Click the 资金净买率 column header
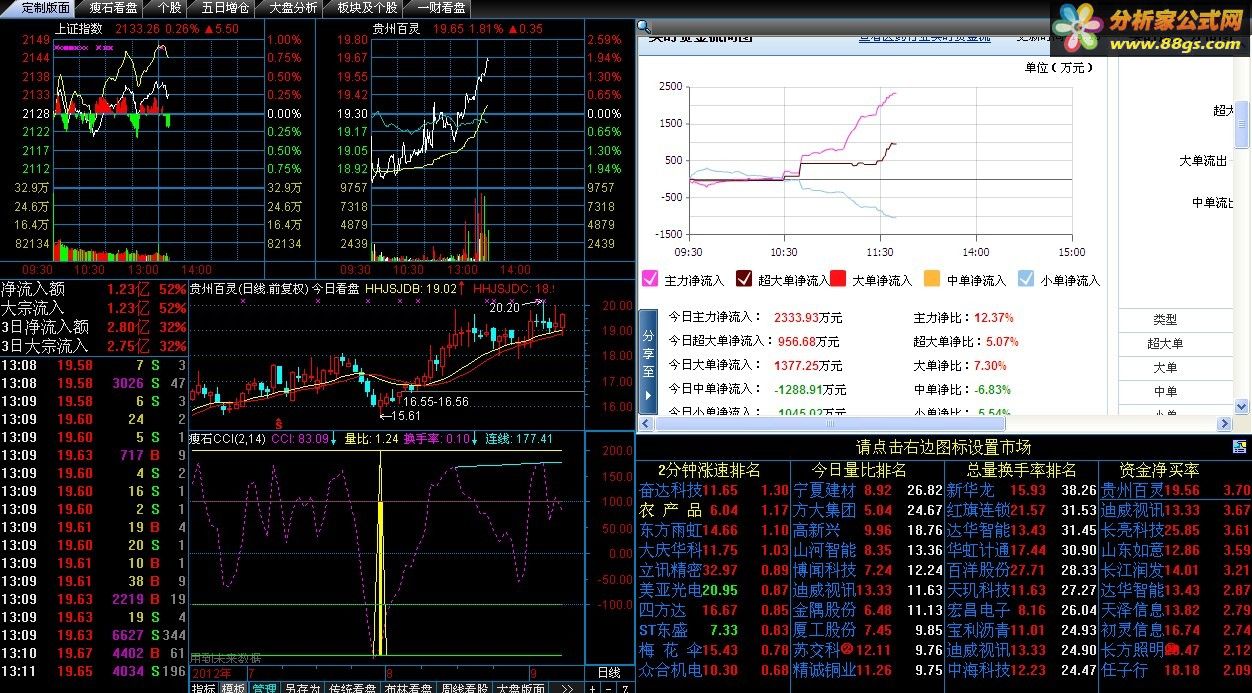The width and height of the screenshot is (1252, 693). pyautogui.click(x=1159, y=470)
